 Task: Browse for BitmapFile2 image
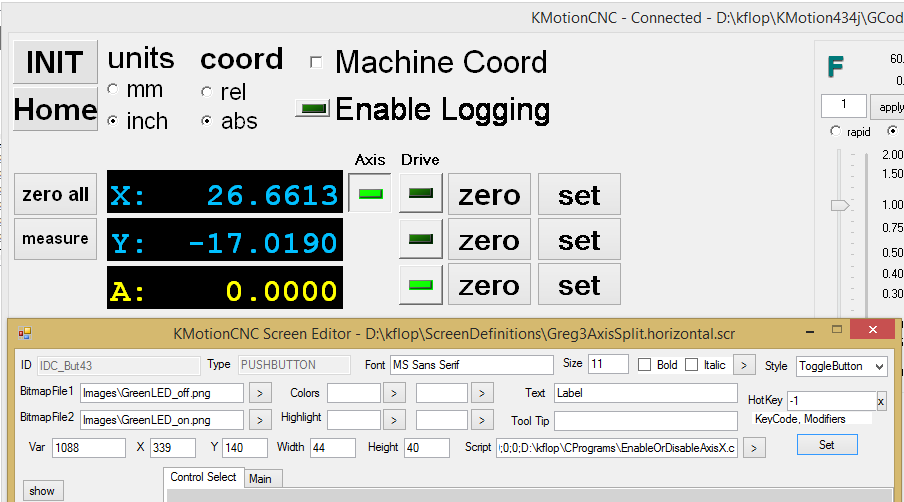259,420
